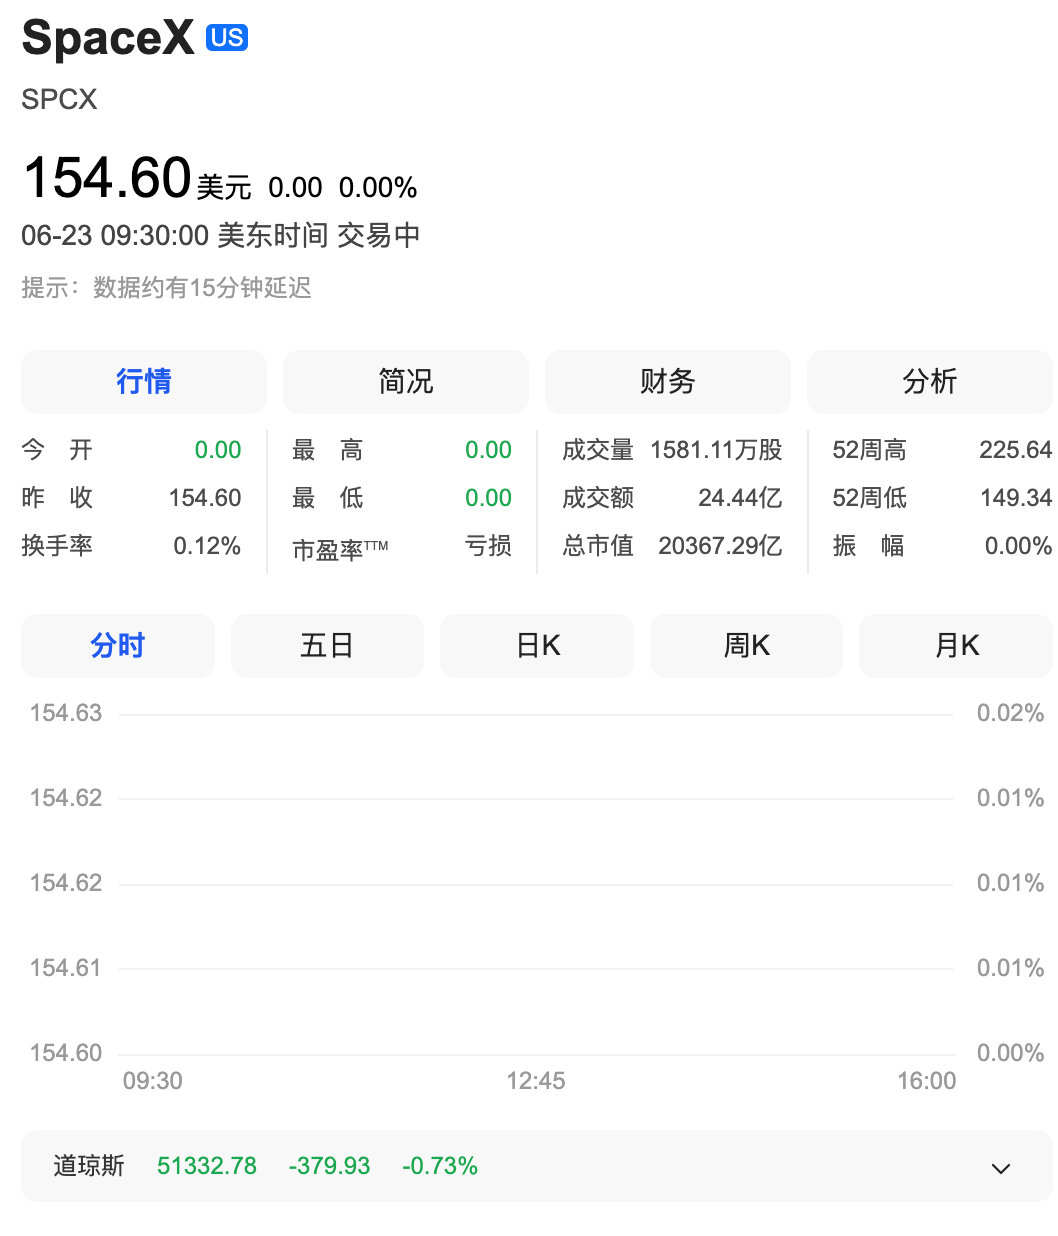
Task: Click the 换手率 value 0.12%
Action: pos(207,546)
